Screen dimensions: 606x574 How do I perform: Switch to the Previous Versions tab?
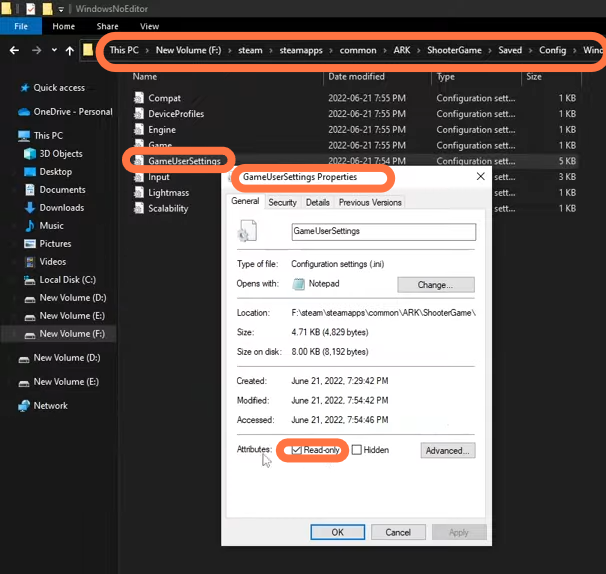[x=370, y=202]
